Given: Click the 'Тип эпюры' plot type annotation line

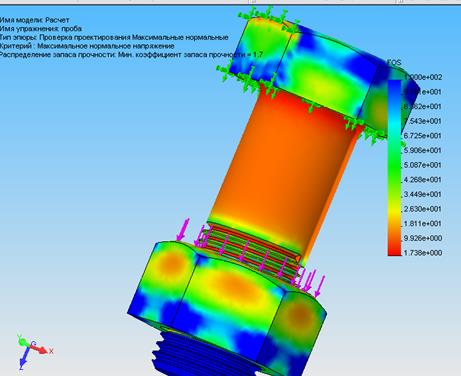Looking at the screenshot, I should click(x=114, y=37).
